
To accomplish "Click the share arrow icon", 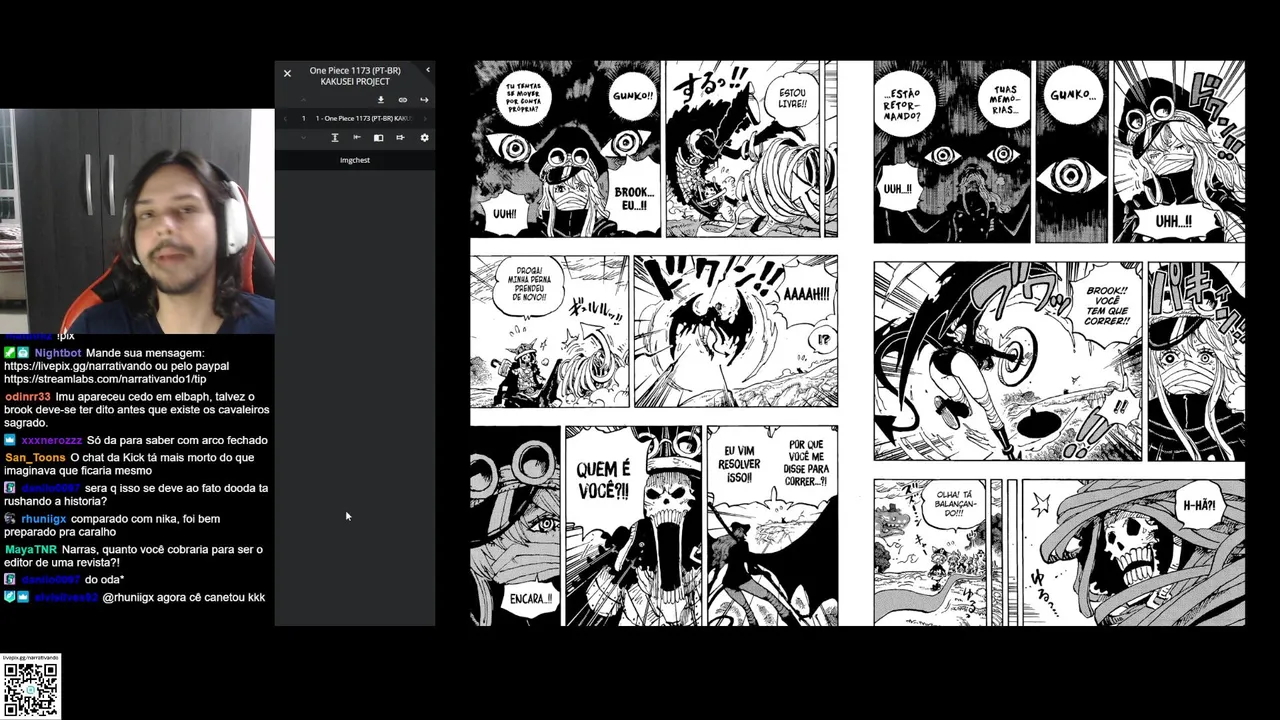I will 424,100.
